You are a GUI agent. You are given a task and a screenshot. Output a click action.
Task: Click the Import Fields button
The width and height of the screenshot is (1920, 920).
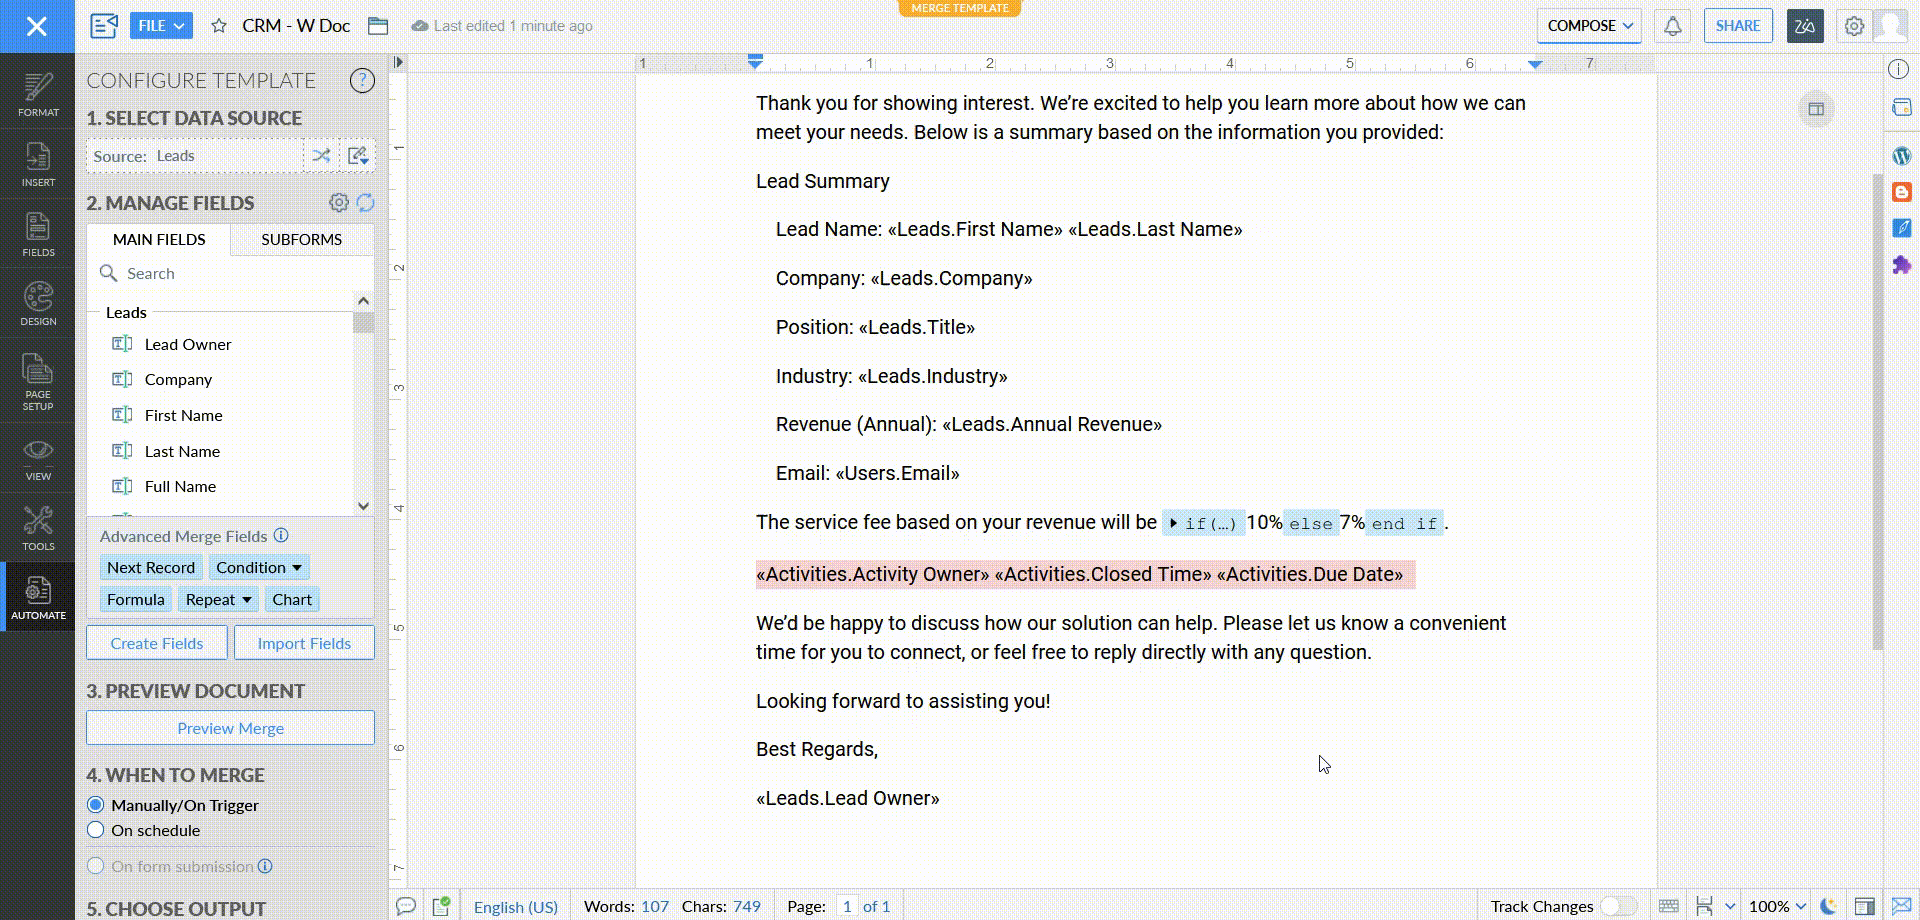point(304,643)
